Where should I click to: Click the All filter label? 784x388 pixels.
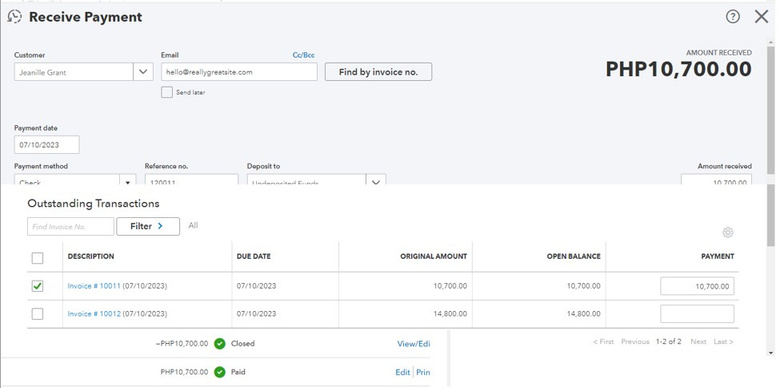tap(193, 226)
